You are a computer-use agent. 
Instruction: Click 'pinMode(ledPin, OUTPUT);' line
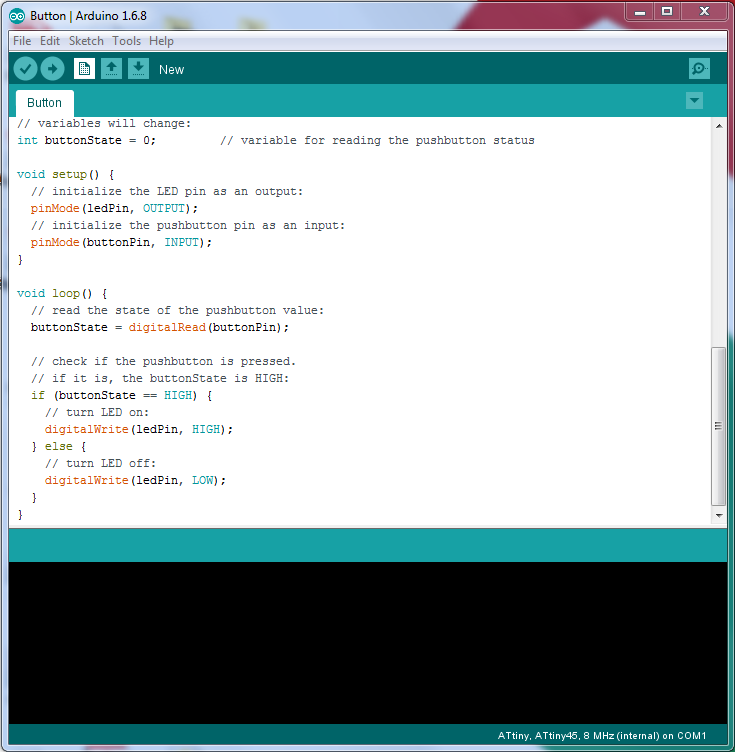tap(114, 209)
